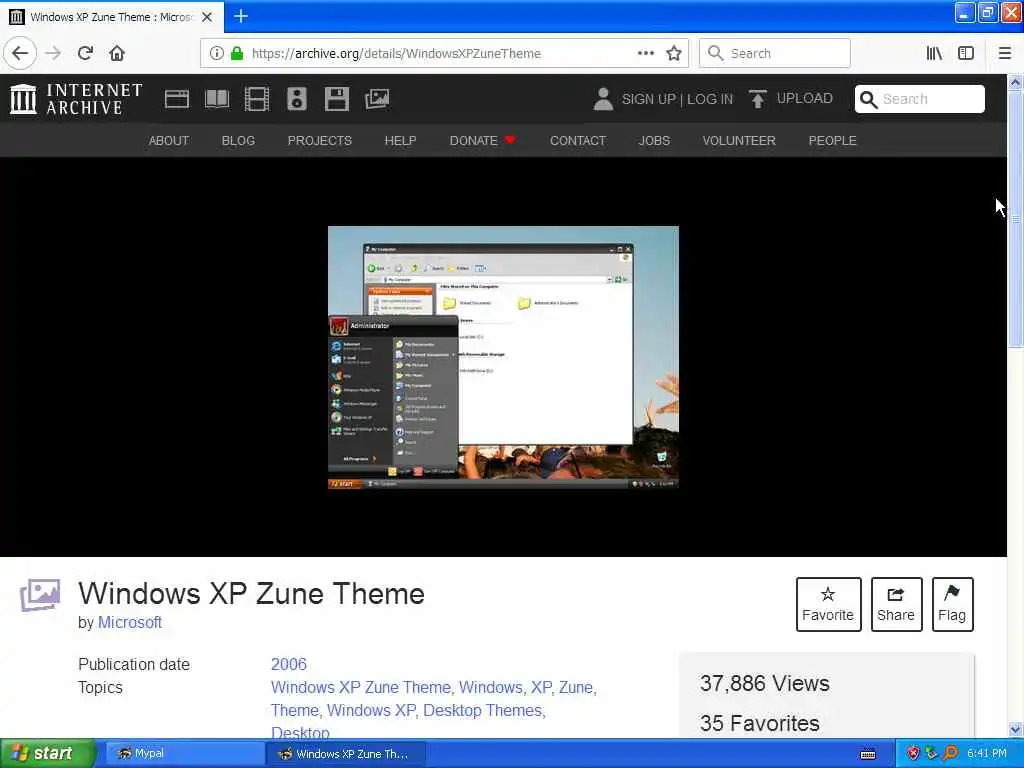Click the vertical scrollbar thumb
This screenshot has width=1024, height=768.
(1015, 219)
